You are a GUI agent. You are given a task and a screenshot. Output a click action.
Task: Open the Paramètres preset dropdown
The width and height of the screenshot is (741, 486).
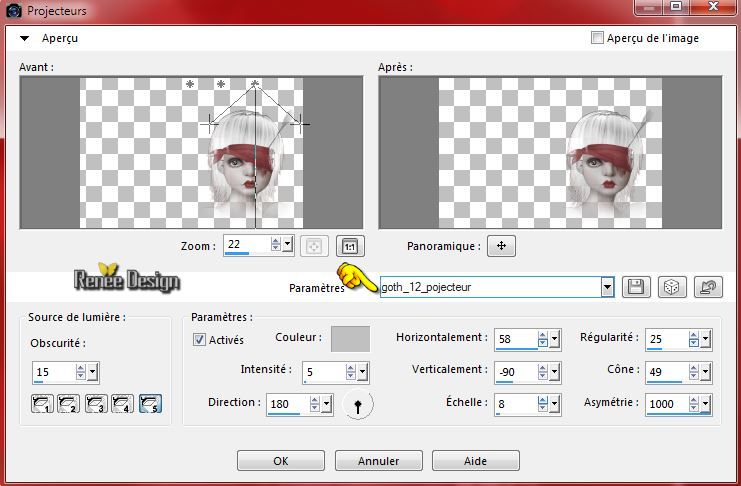[x=607, y=287]
